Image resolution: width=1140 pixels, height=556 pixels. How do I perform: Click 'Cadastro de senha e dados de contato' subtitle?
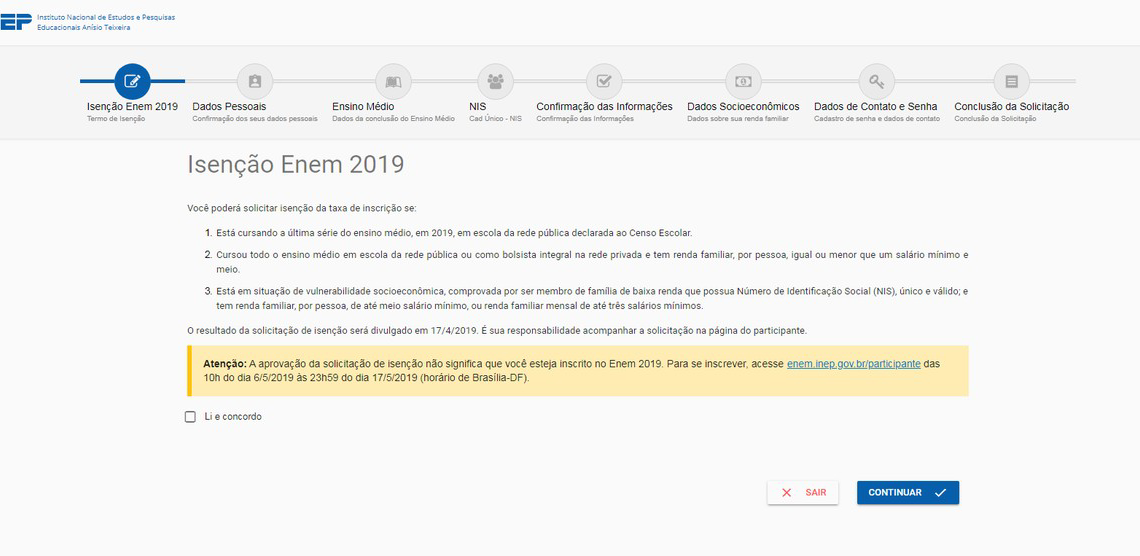[x=877, y=119]
